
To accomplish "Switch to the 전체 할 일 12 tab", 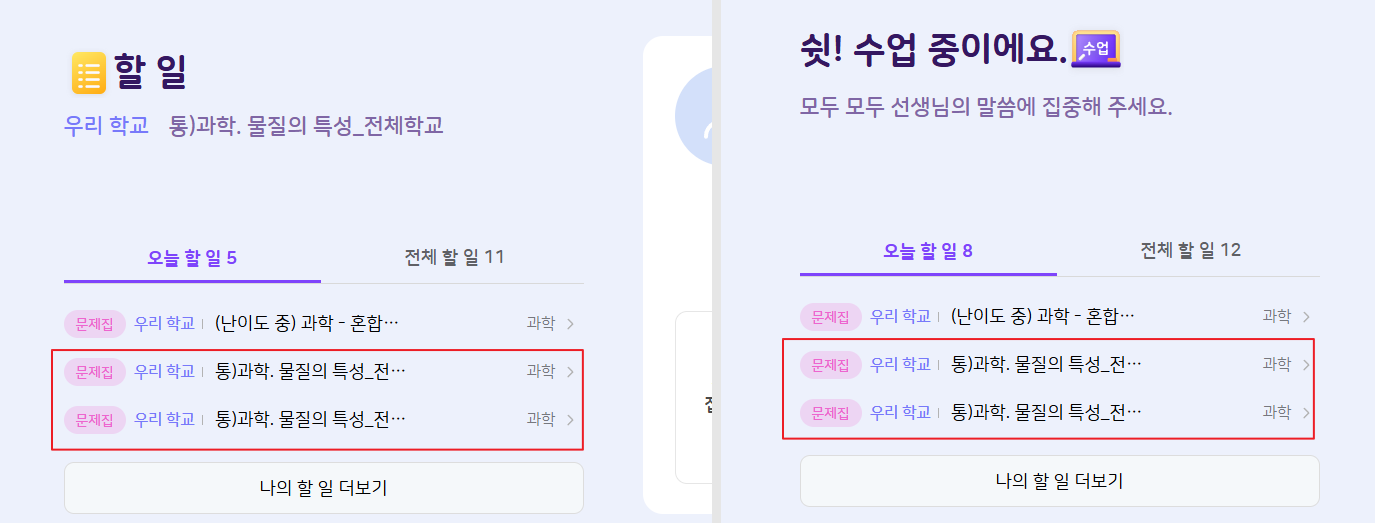I will [1190, 250].
